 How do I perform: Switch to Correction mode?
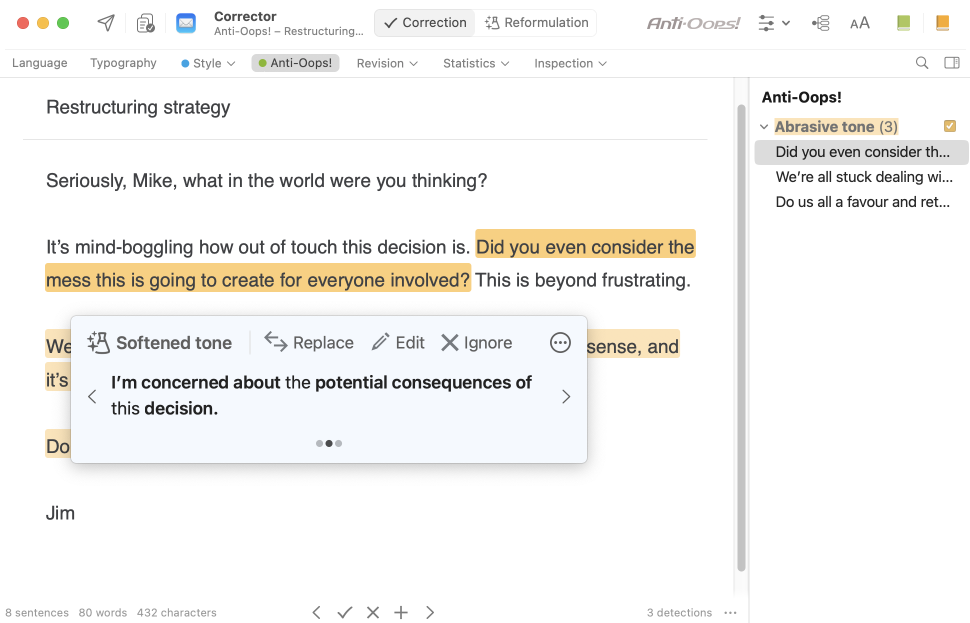(x=425, y=23)
